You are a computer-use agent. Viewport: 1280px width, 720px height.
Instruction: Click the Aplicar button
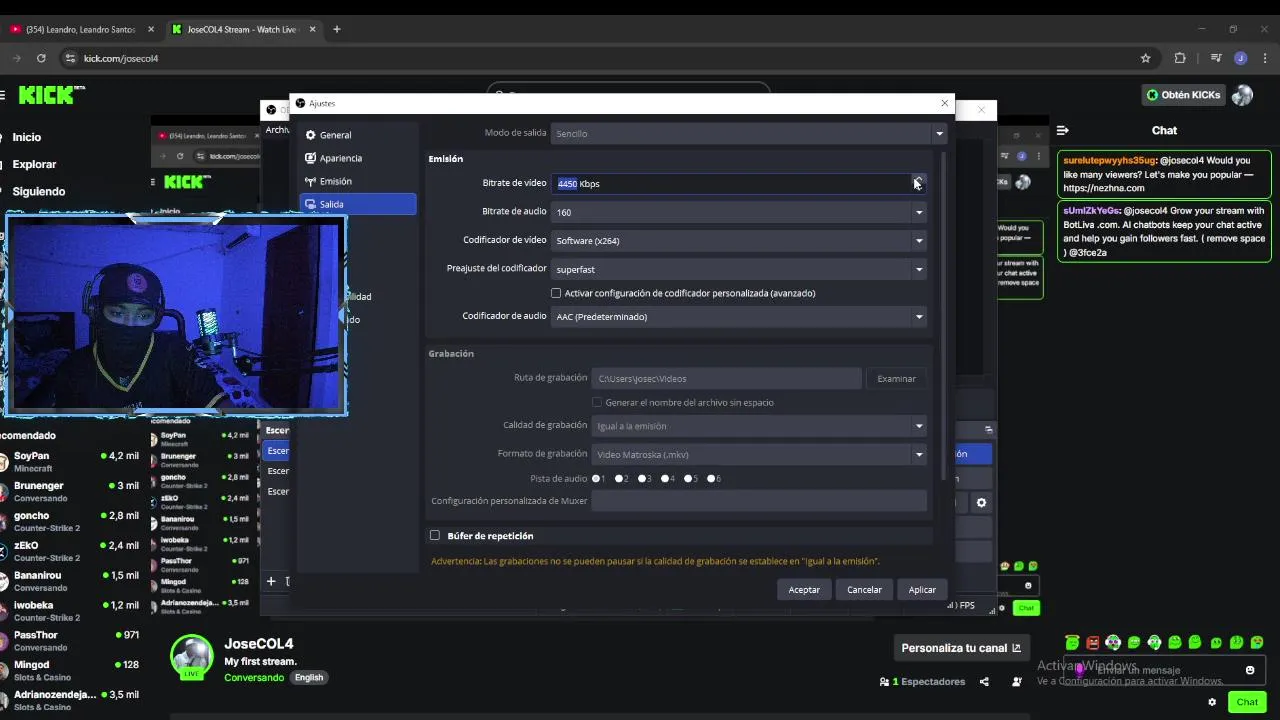click(922, 590)
